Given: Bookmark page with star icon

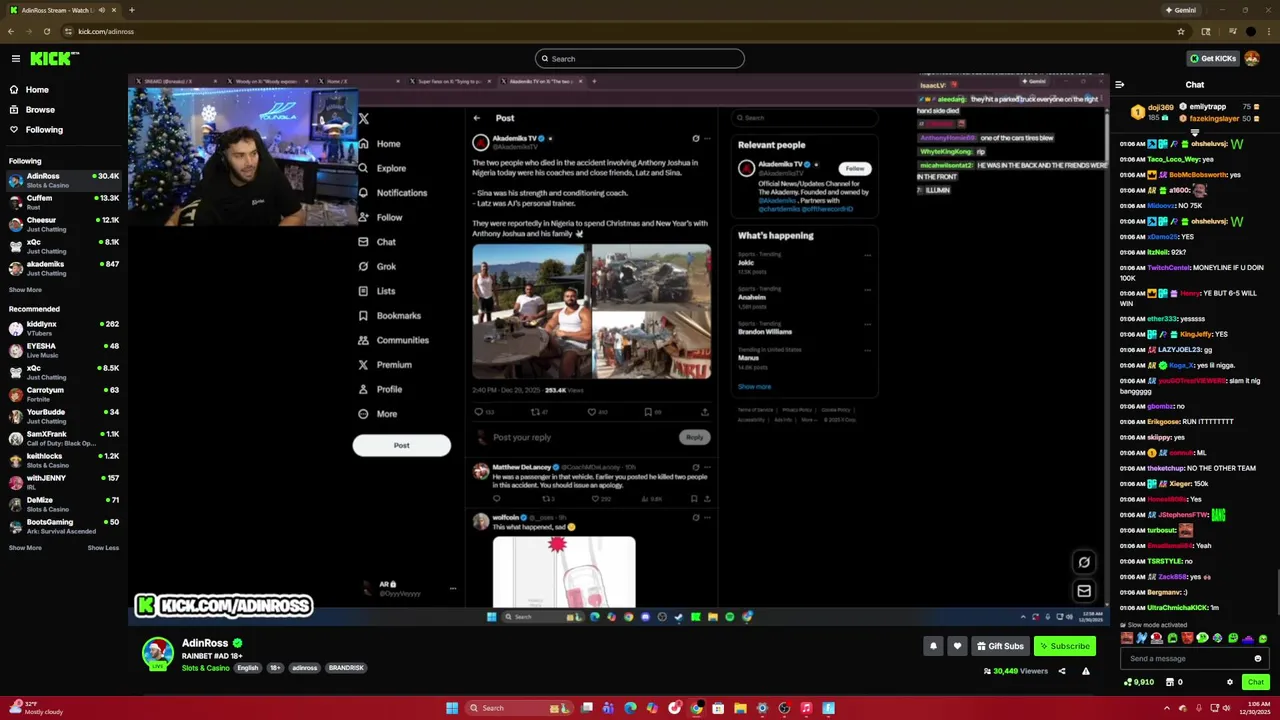Looking at the screenshot, I should click(1181, 31).
